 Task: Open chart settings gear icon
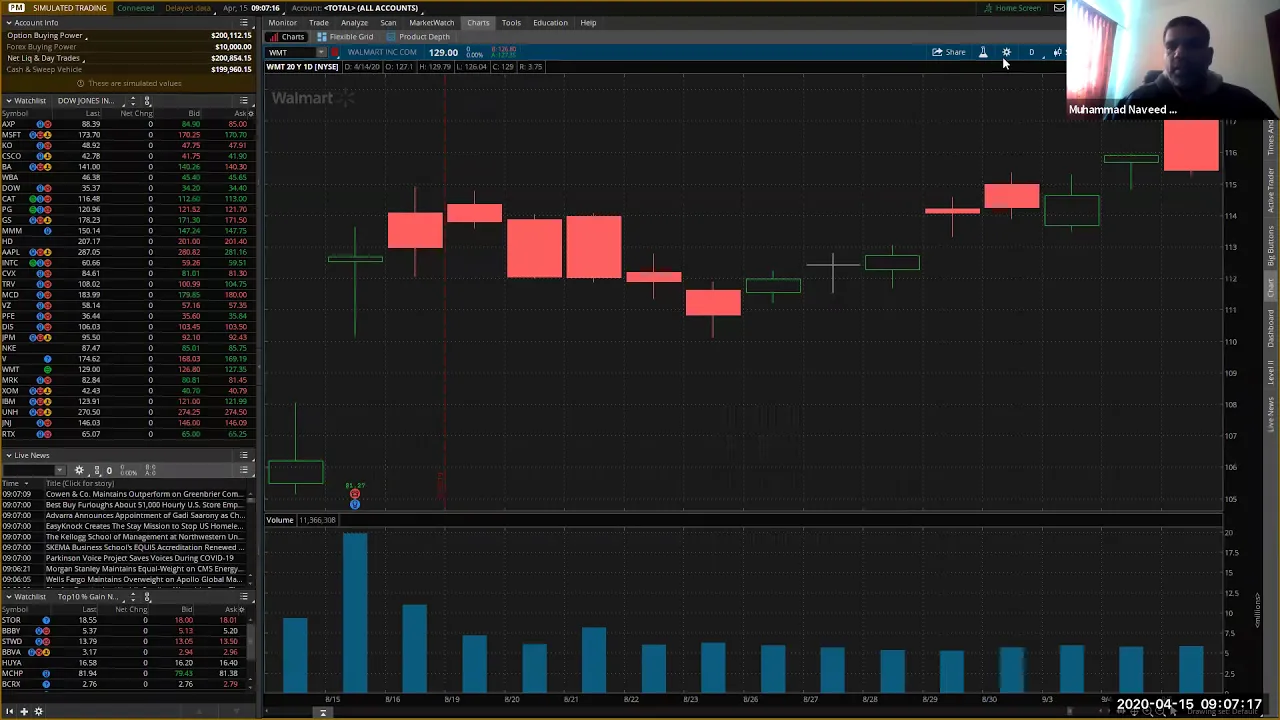click(x=1006, y=52)
